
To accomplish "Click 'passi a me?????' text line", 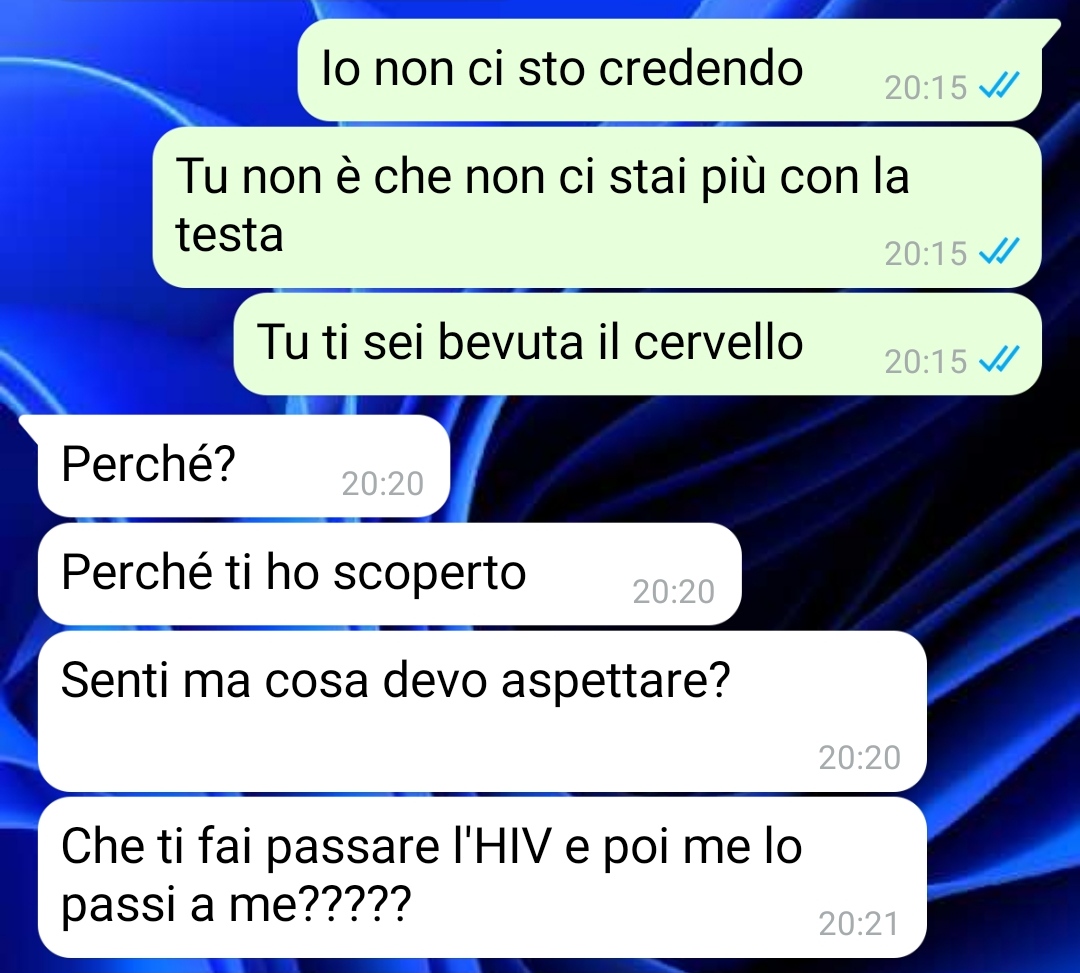I will (x=236, y=903).
